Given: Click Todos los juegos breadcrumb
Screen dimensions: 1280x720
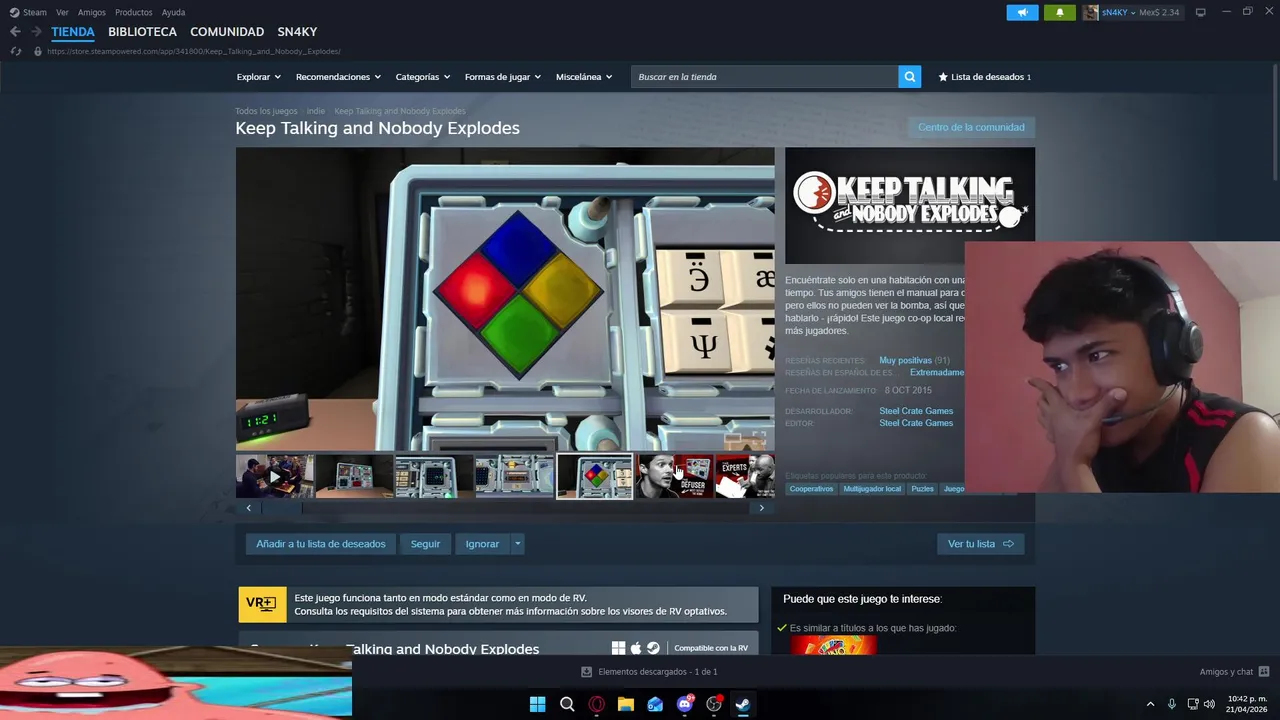Looking at the screenshot, I should tap(266, 111).
